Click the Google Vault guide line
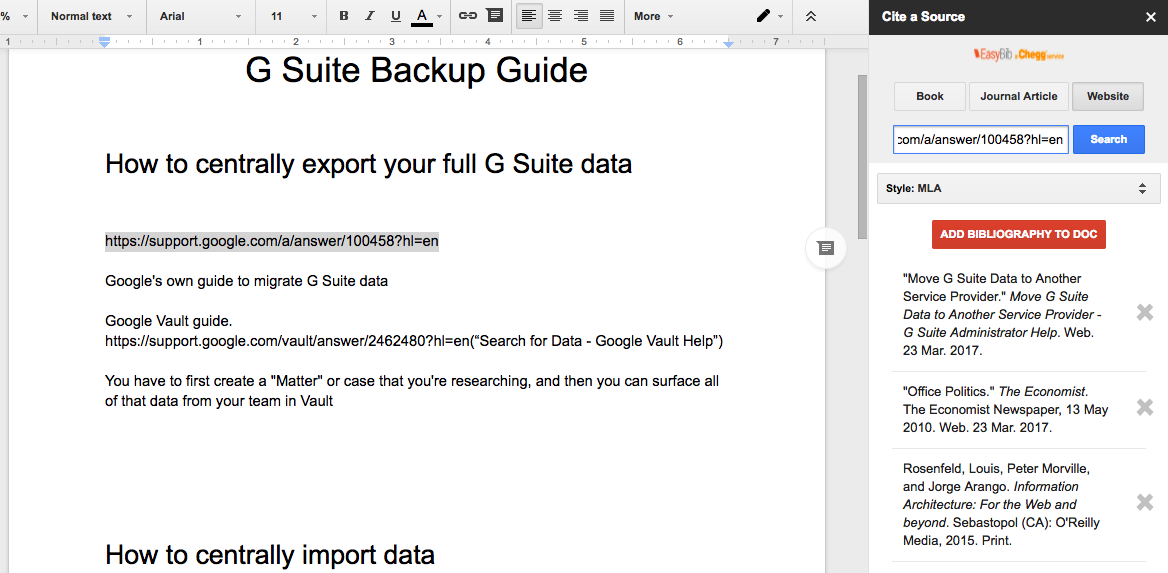Screen dimensions: 1168x573 [x=168, y=321]
